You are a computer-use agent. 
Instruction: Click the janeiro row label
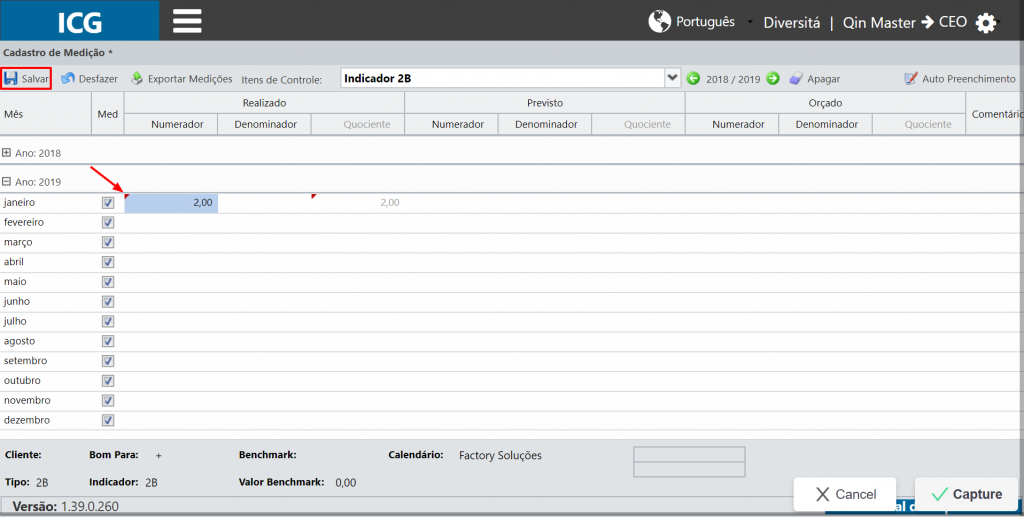[x=20, y=202]
